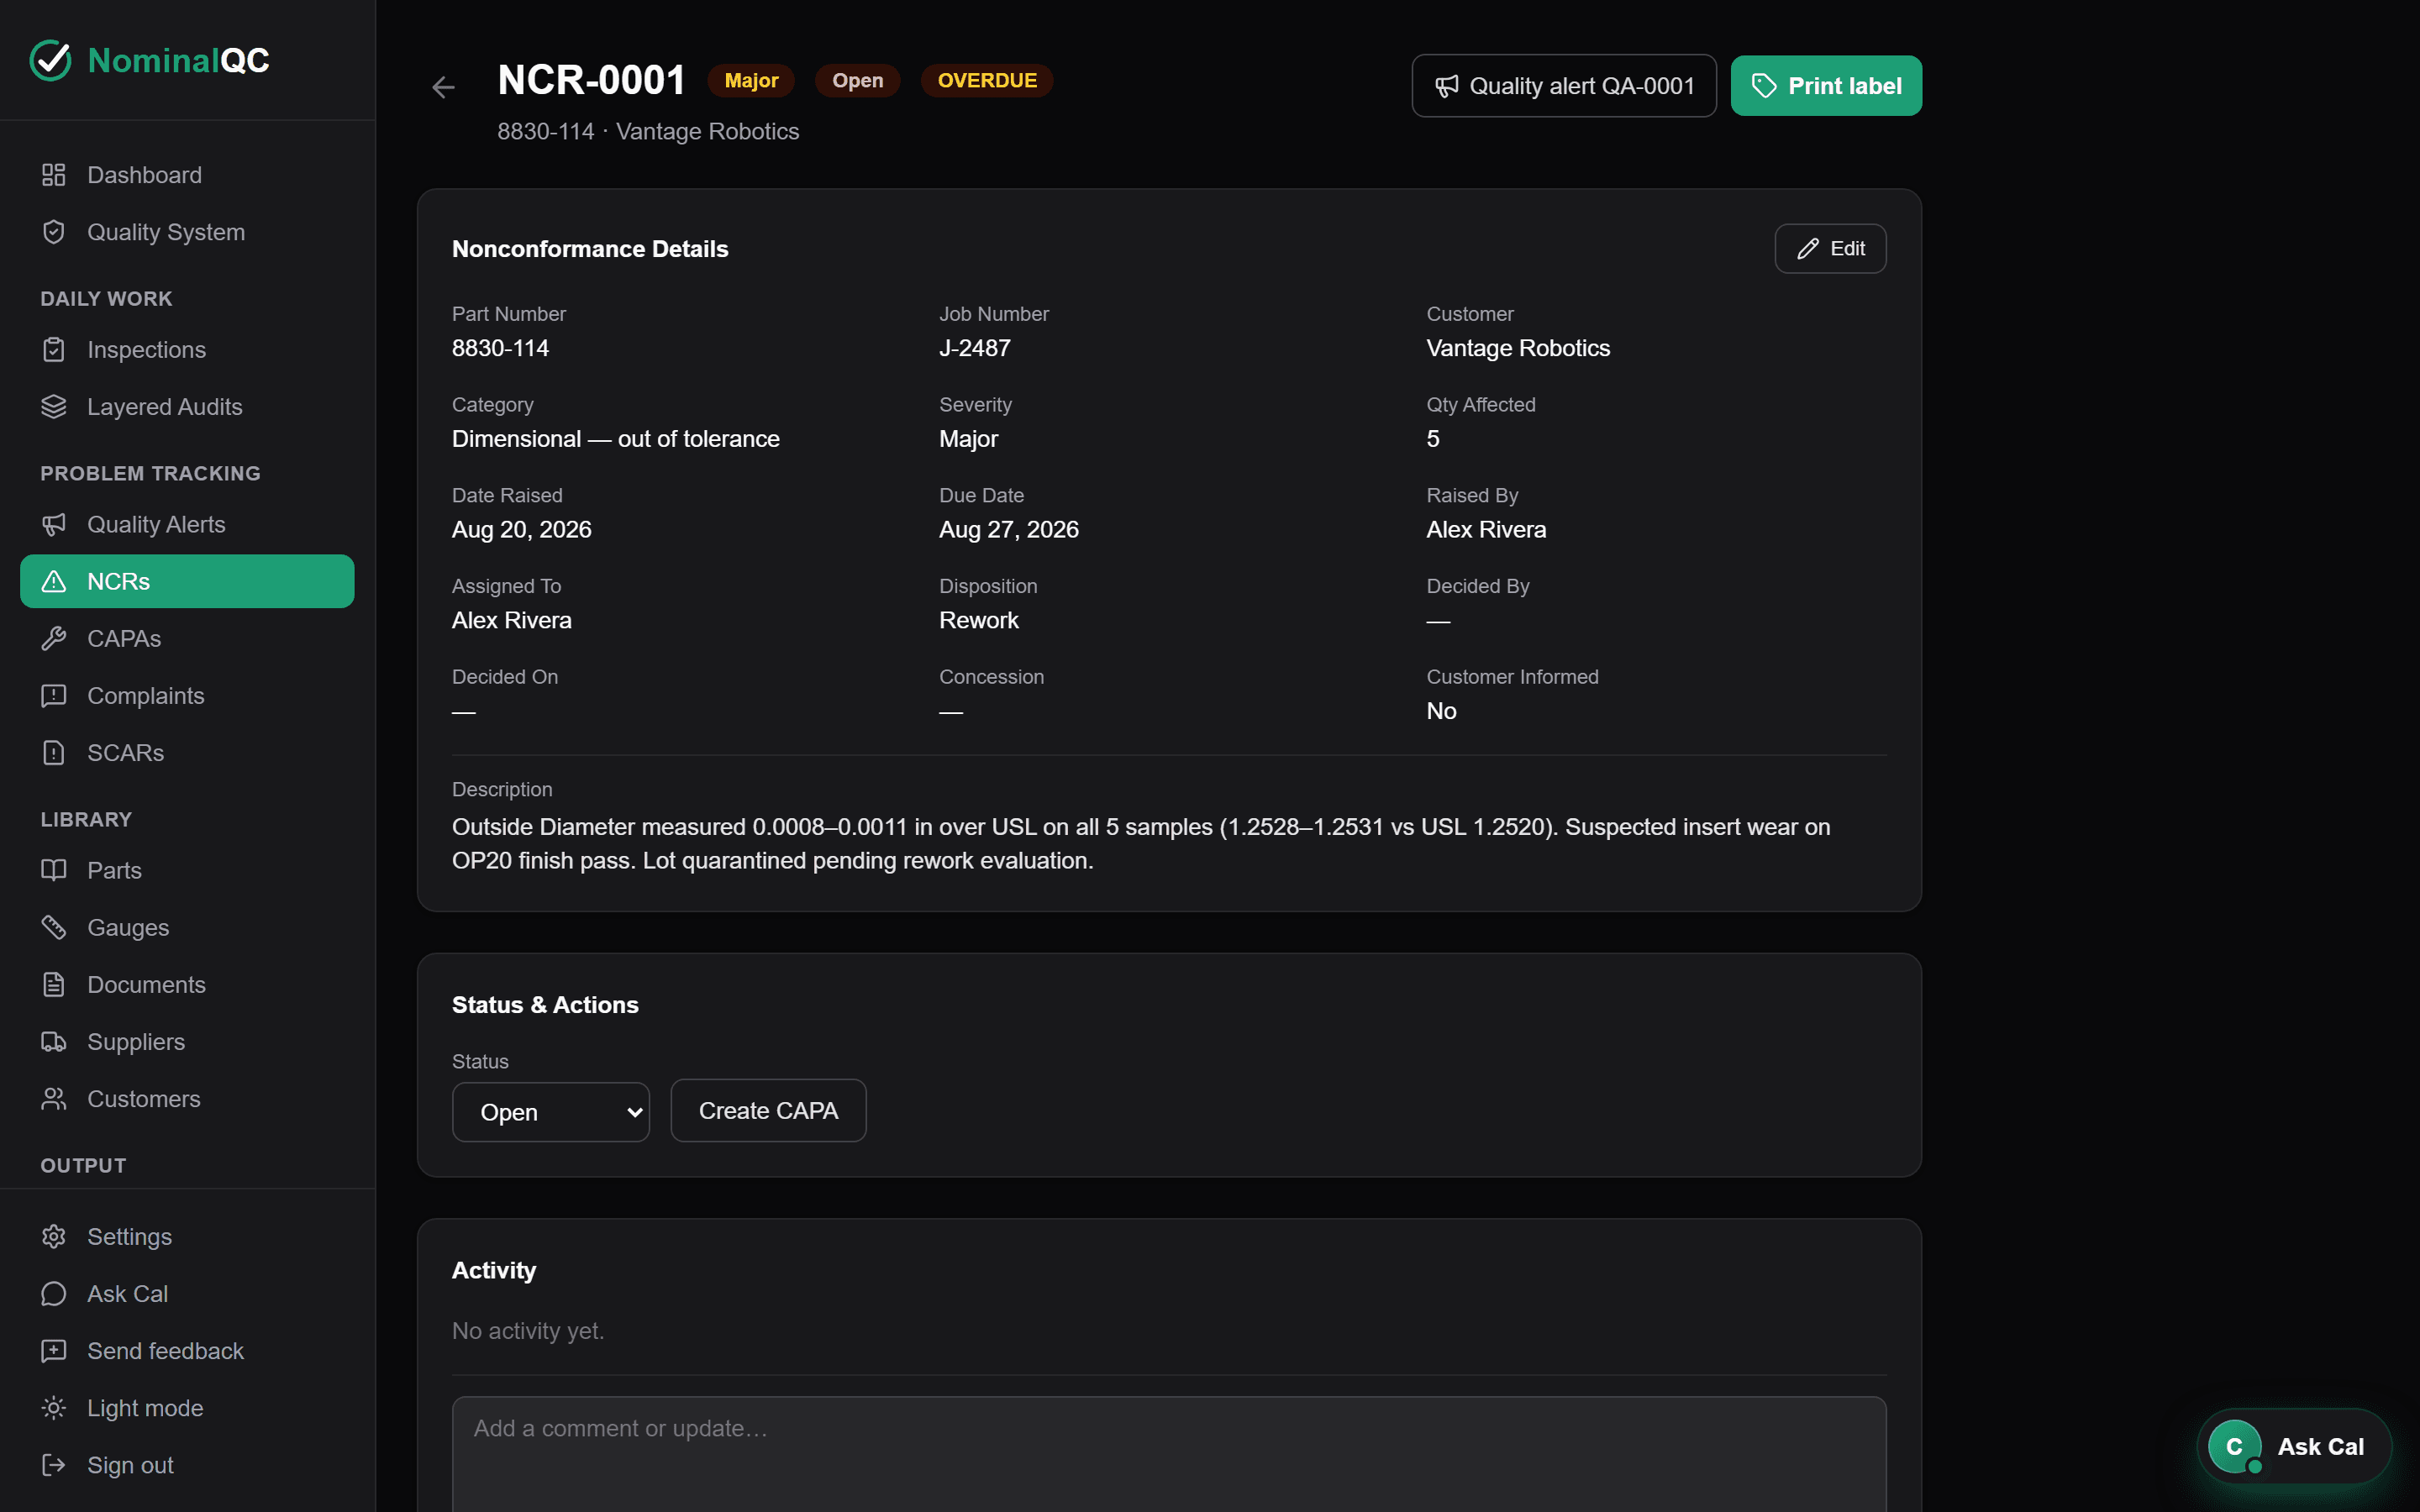Click the Inspections clipboard icon

point(54,350)
